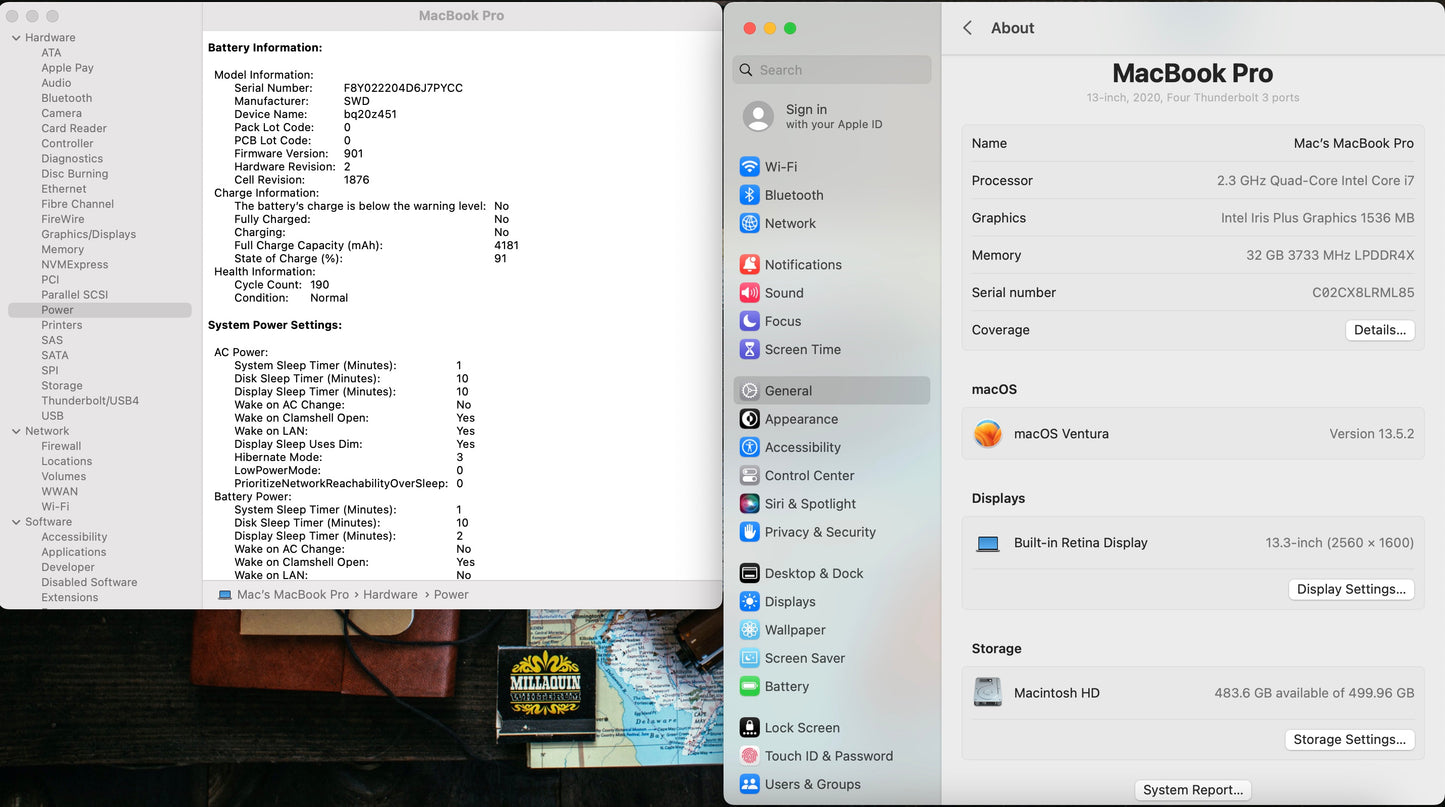The width and height of the screenshot is (1445, 807).
Task: Click the System Report button
Action: point(1193,790)
